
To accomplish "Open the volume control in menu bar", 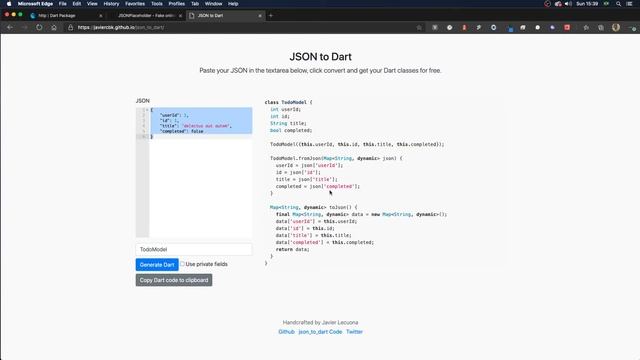I will point(568,4).
